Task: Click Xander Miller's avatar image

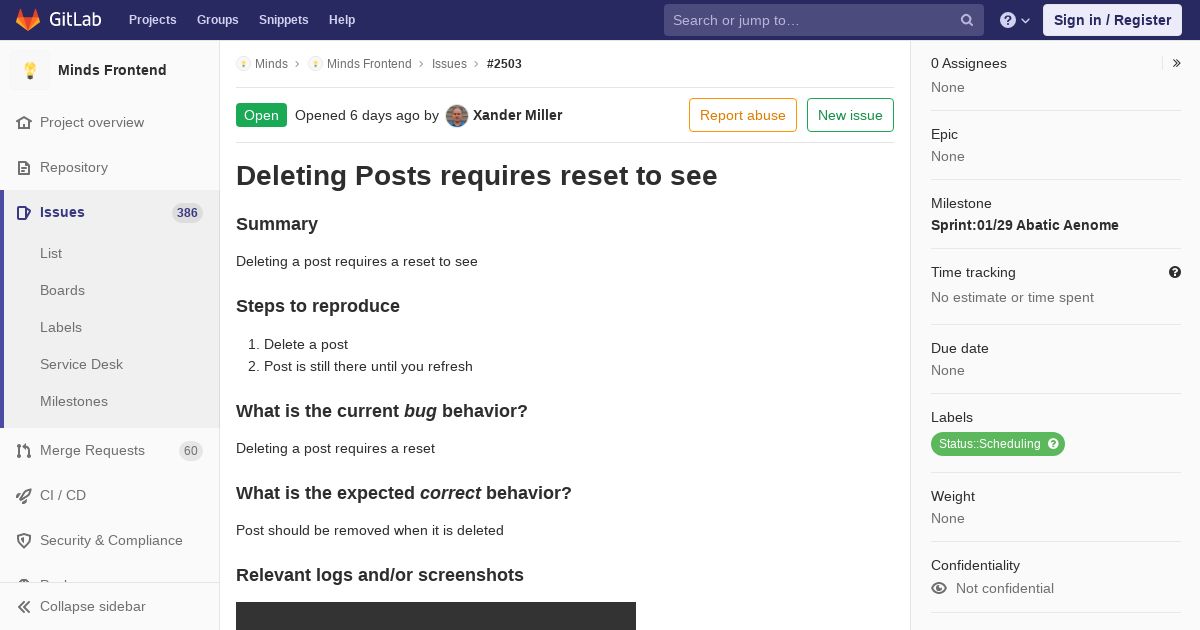Action: (457, 115)
